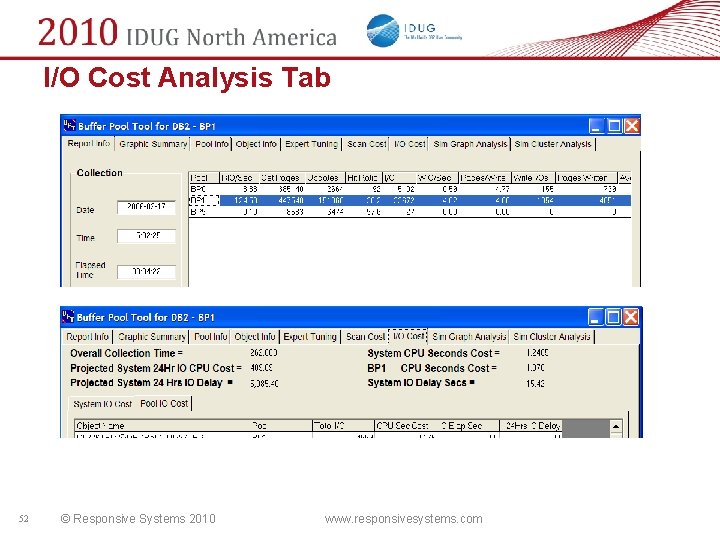Select the third pool row in table
The height and width of the screenshot is (540, 720).
(410, 212)
